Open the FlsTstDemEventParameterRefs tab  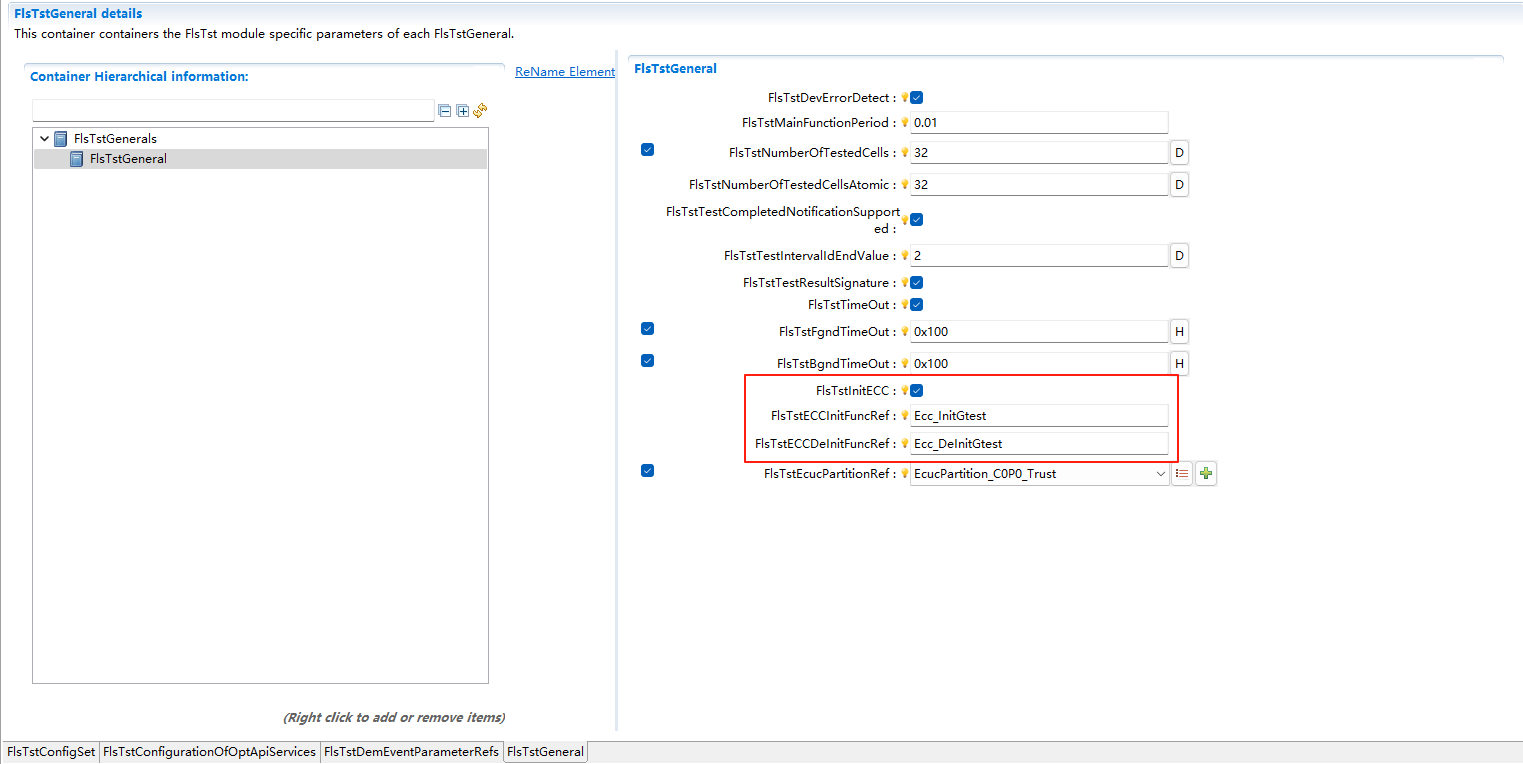pos(410,751)
